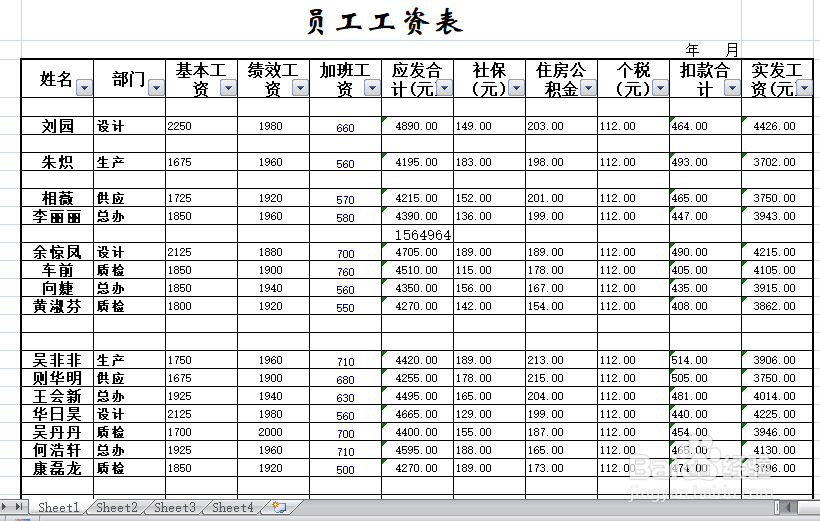Screen dimensions: 820x521
Task: Select 何浩轩's net pay 4130.00
Action: (x=777, y=450)
